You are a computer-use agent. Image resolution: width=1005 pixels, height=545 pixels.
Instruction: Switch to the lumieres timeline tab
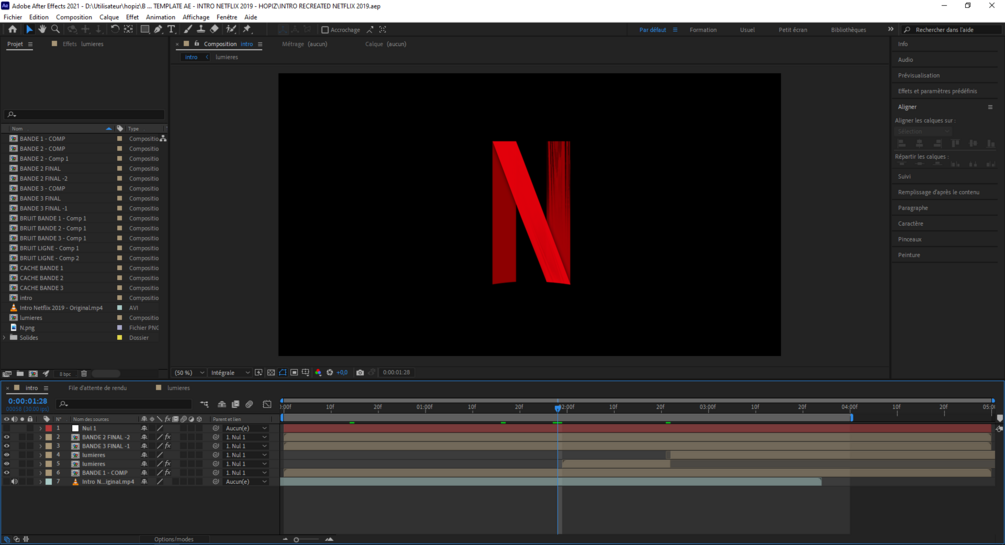[x=178, y=388]
